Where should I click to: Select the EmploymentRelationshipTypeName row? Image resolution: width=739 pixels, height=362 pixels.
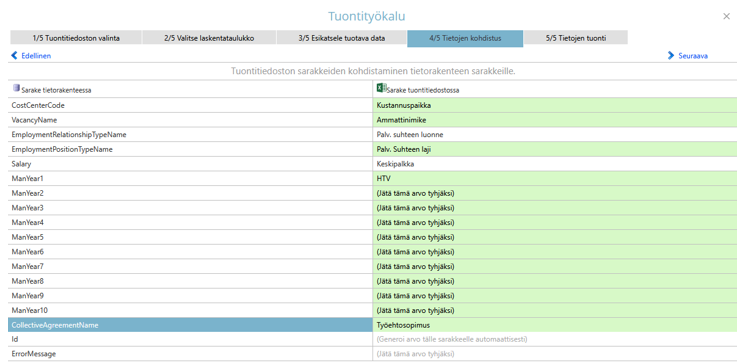point(190,135)
